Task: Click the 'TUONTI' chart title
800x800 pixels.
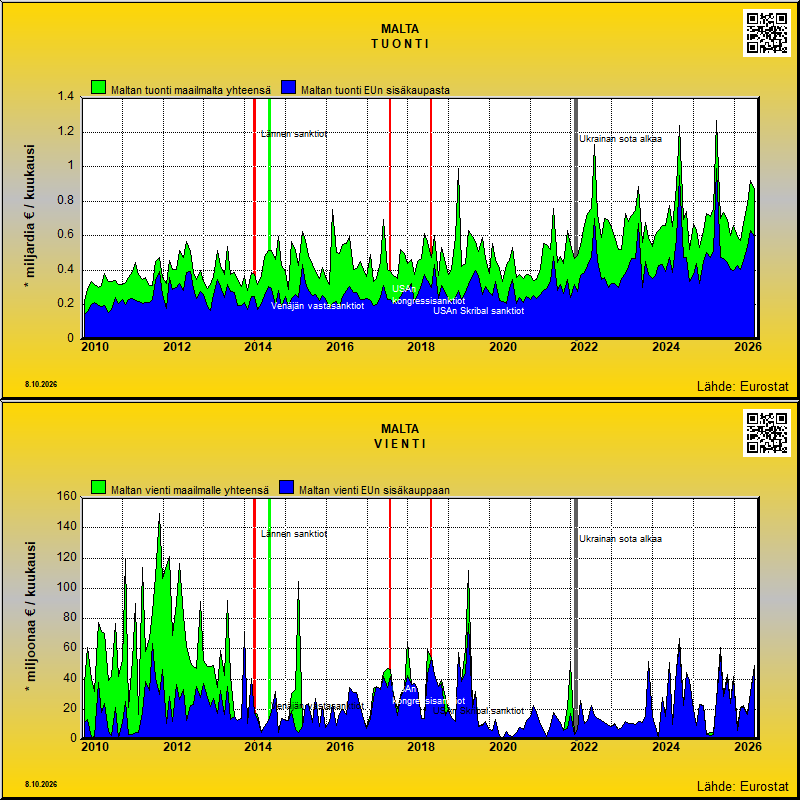Action: [400, 44]
